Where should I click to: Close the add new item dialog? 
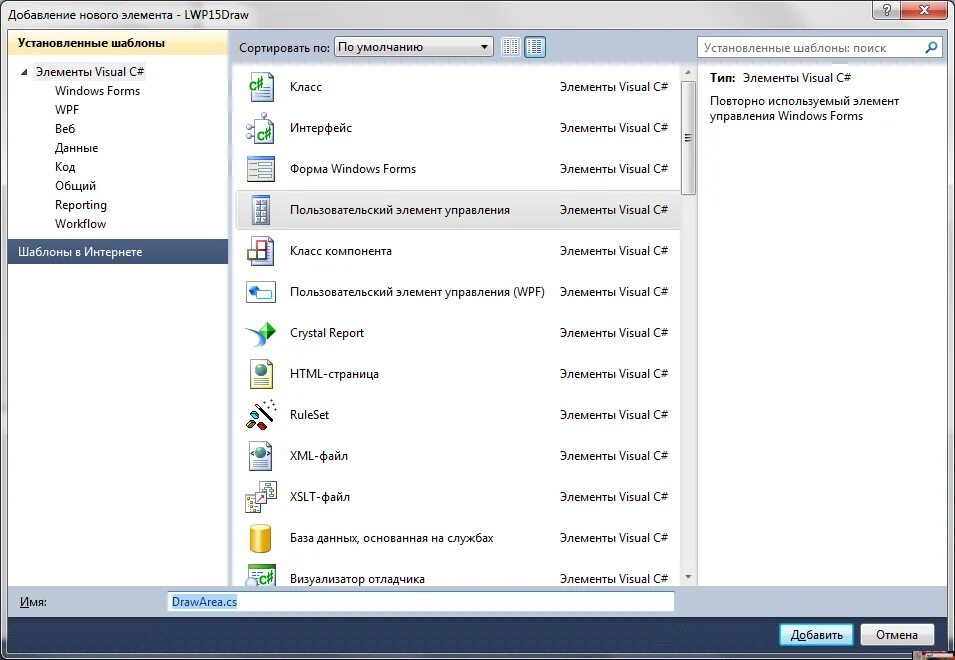pyautogui.click(x=925, y=10)
